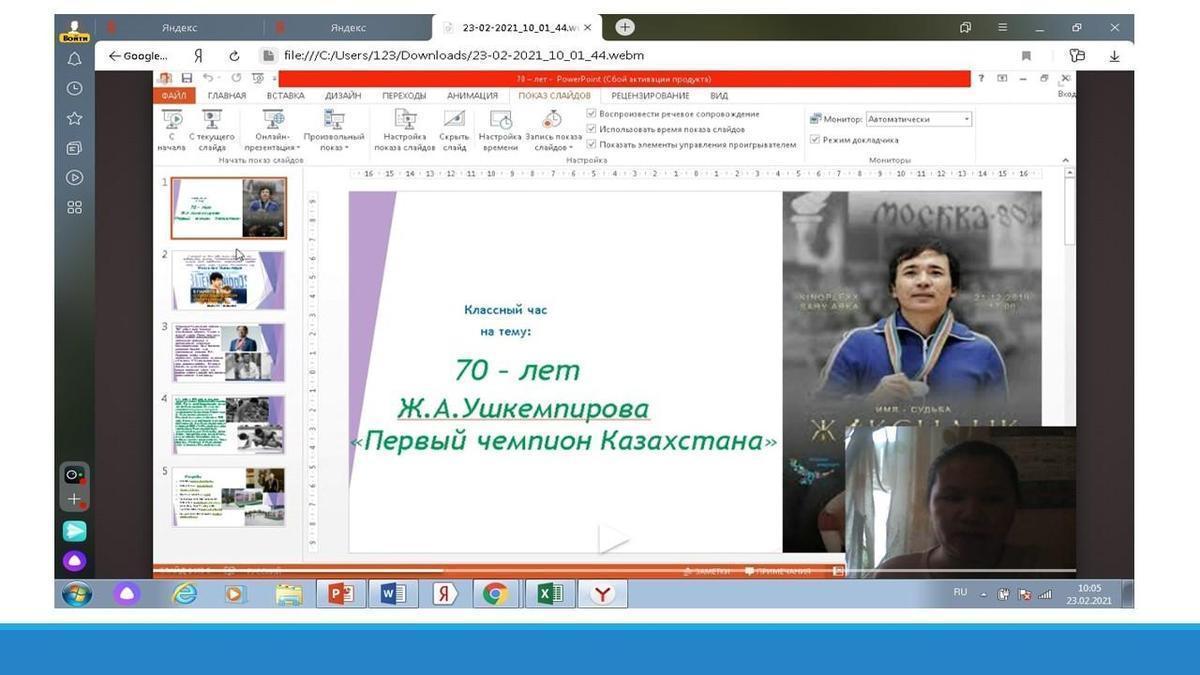Viewport: 1200px width, 675px height.
Task: Open PowerPoint from the Windows taskbar
Action: 340,594
